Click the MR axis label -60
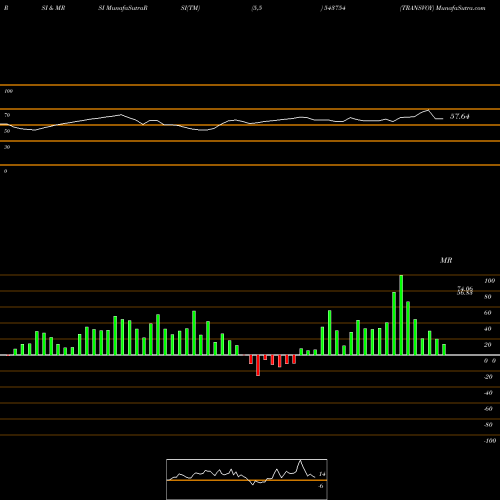This screenshot has width=500, height=500. click(488, 409)
